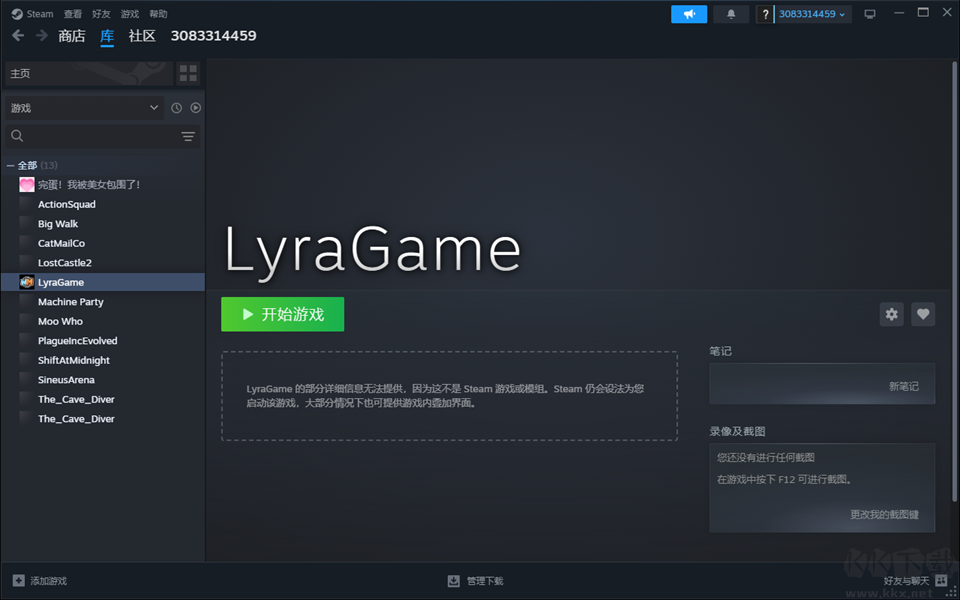Open the 游戏 menu in the menu bar

130,13
